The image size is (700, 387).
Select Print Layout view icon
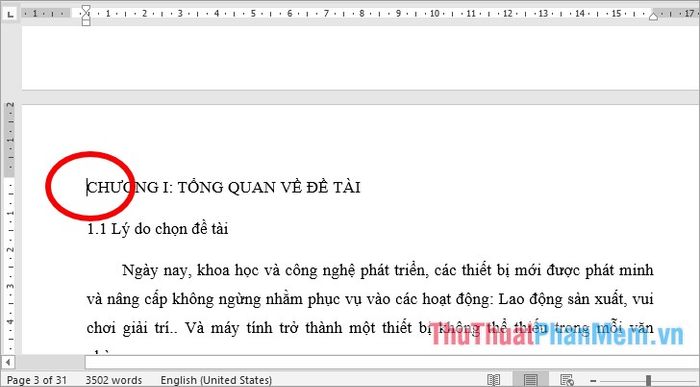(530, 380)
